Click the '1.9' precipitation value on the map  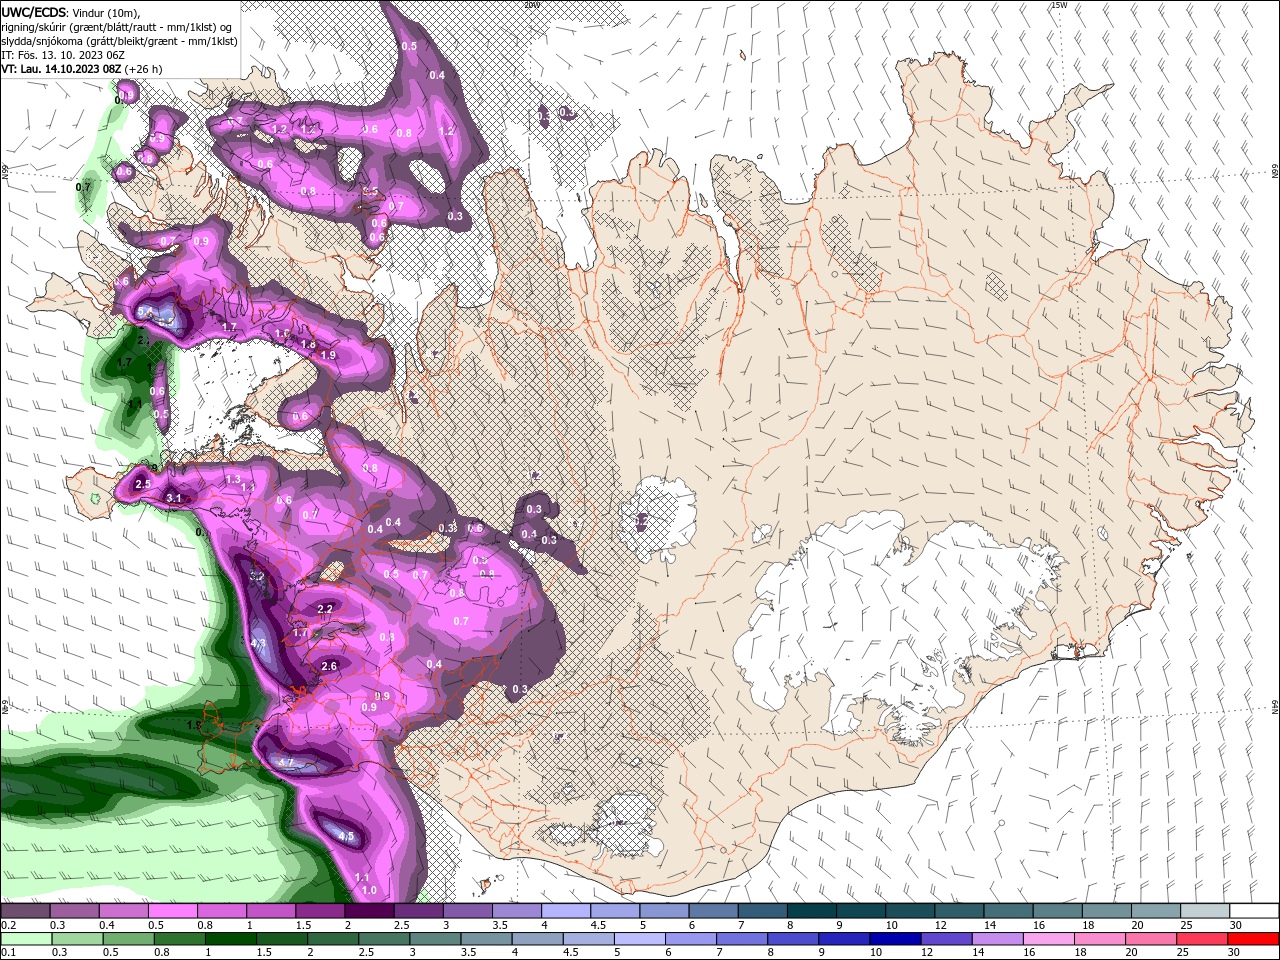pos(328,355)
